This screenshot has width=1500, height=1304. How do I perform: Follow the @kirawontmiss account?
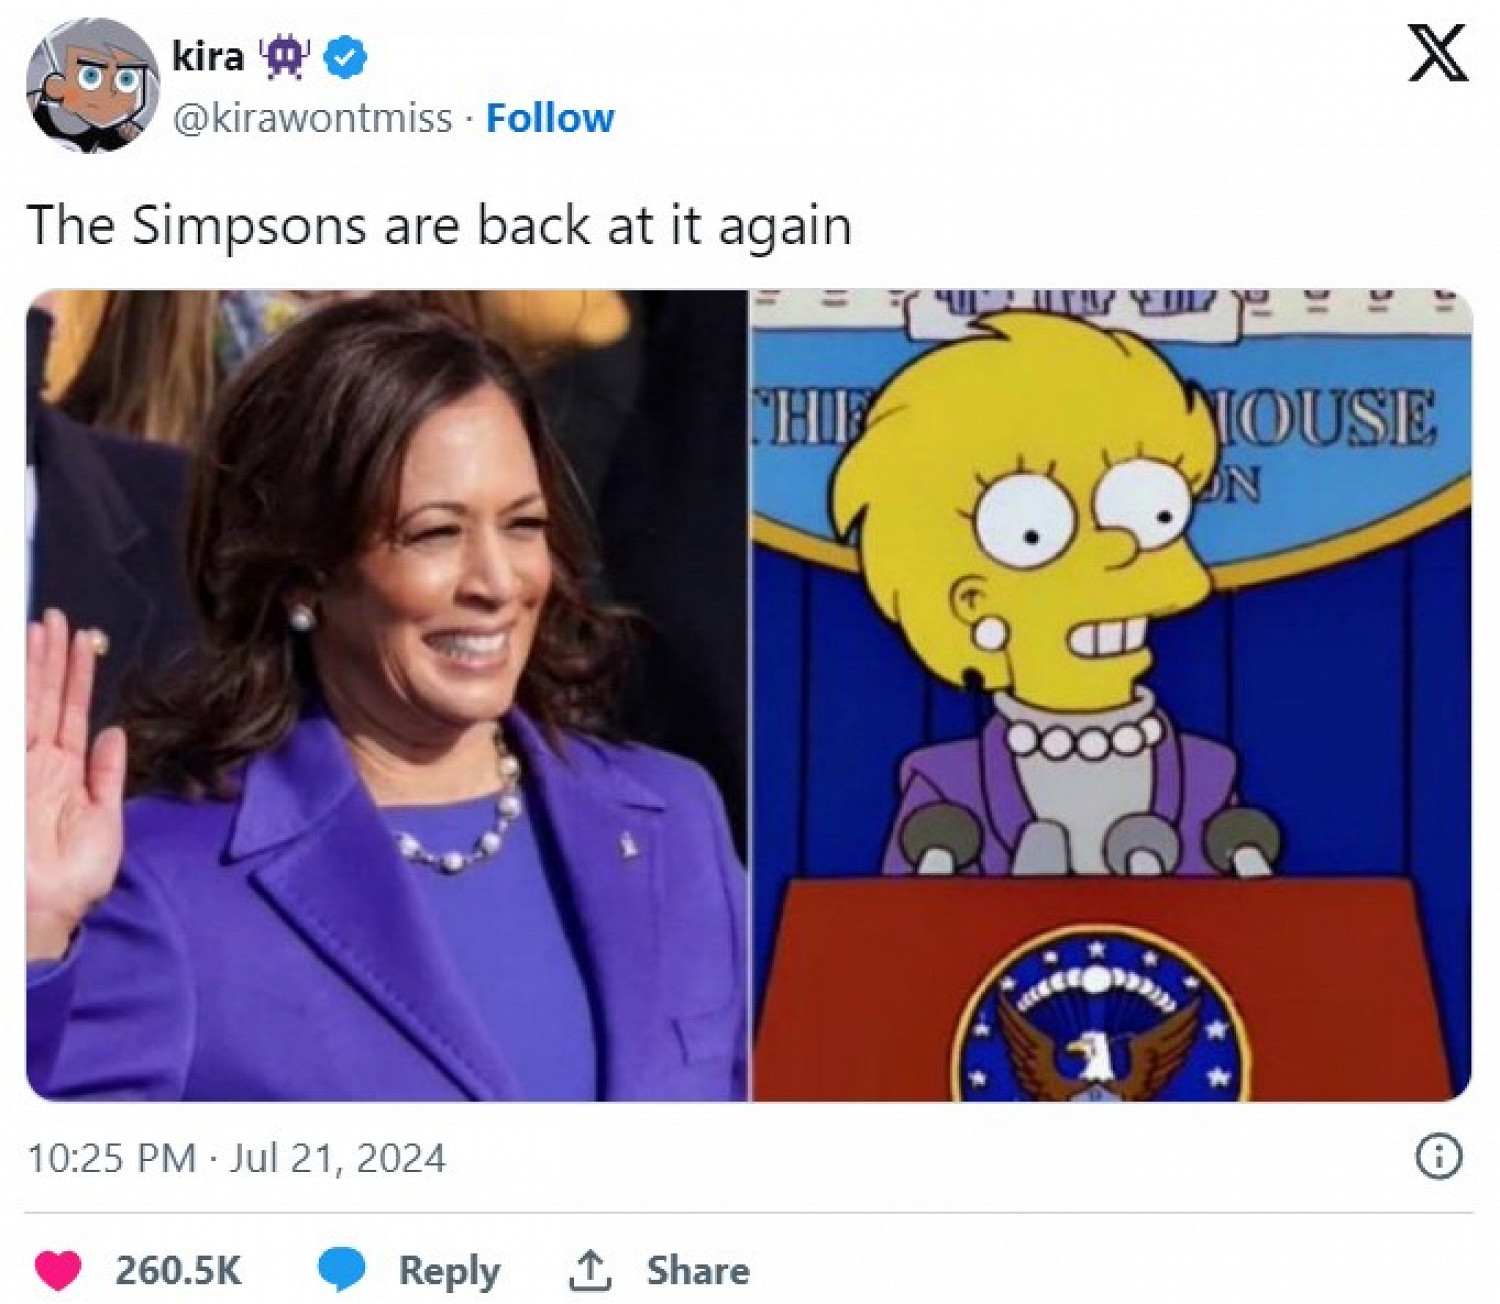(x=549, y=118)
